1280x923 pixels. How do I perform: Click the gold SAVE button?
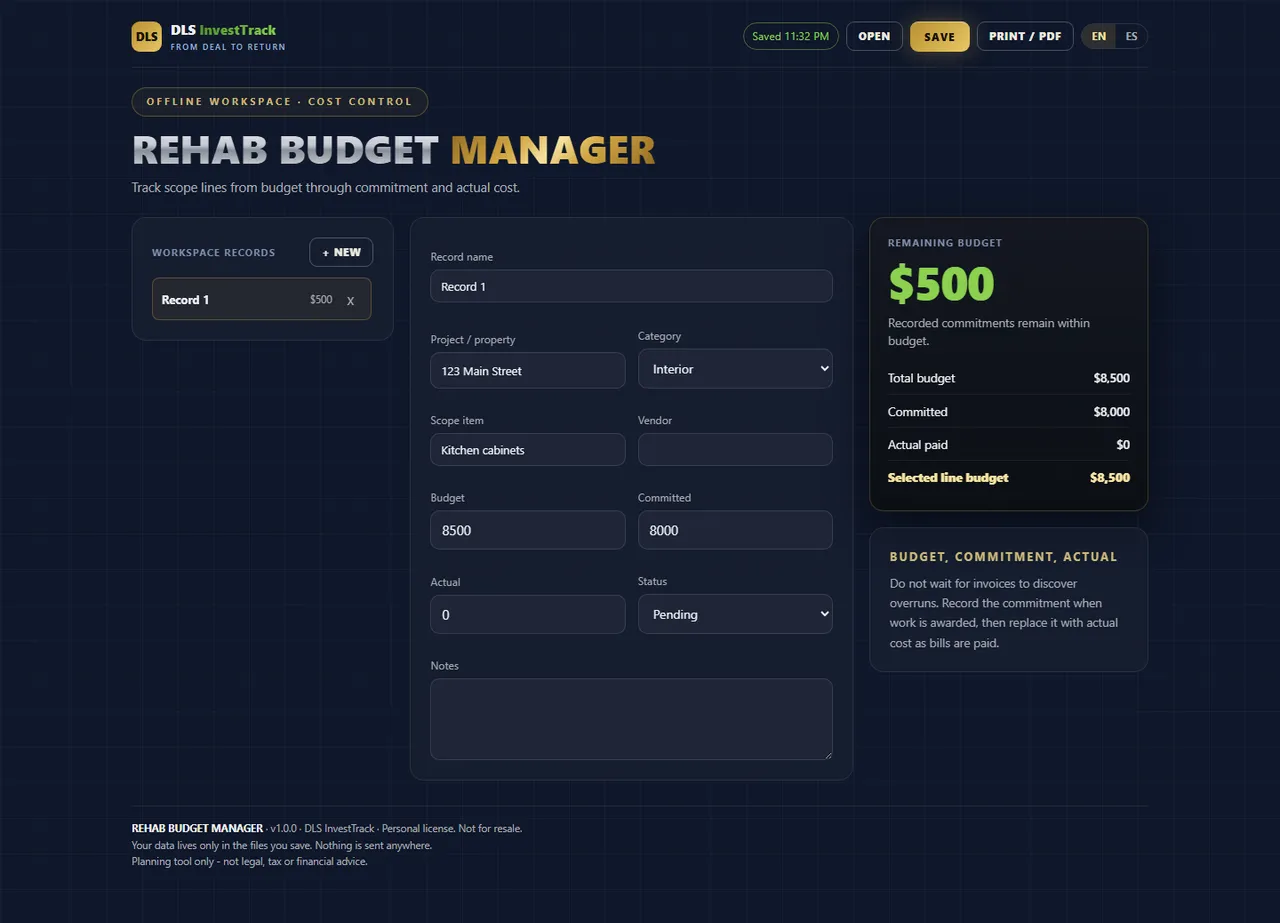tap(939, 37)
